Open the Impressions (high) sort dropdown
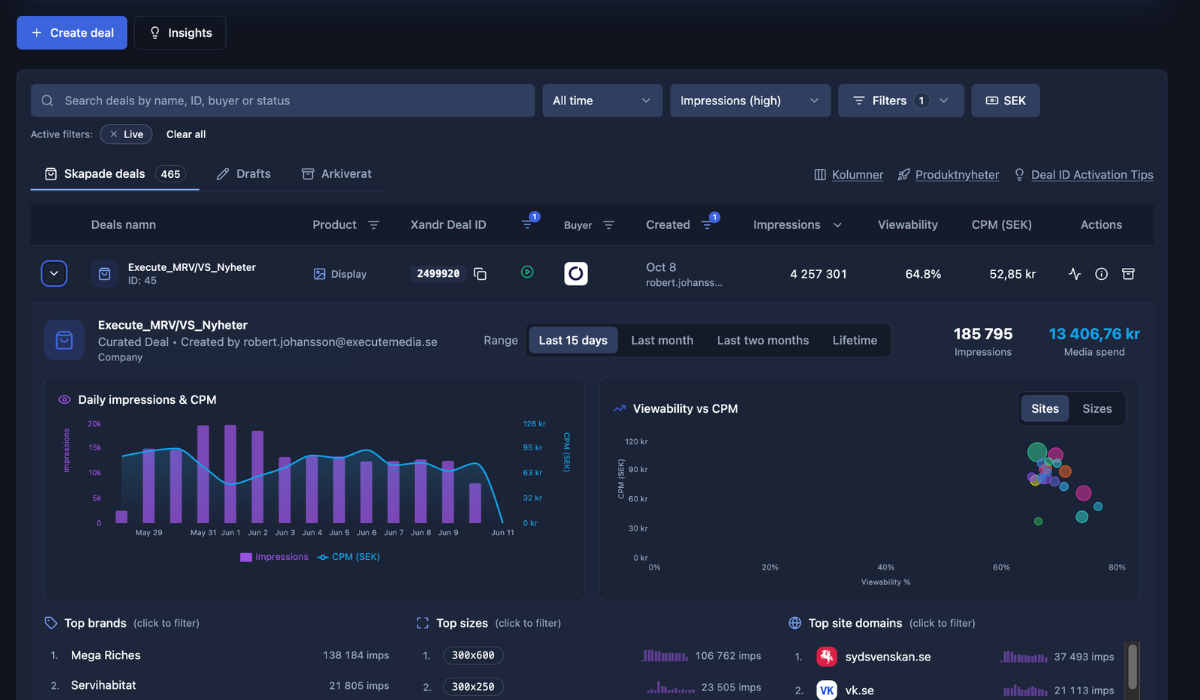This screenshot has width=1200, height=700. (x=750, y=100)
